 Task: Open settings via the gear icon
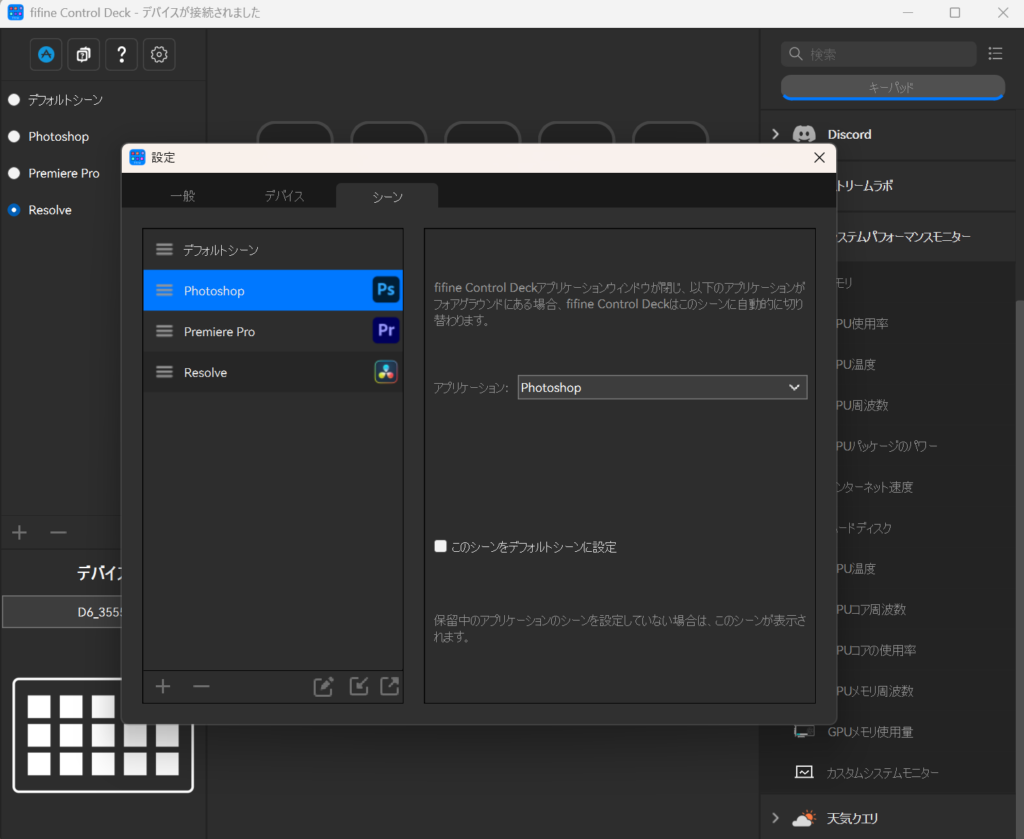pos(159,55)
